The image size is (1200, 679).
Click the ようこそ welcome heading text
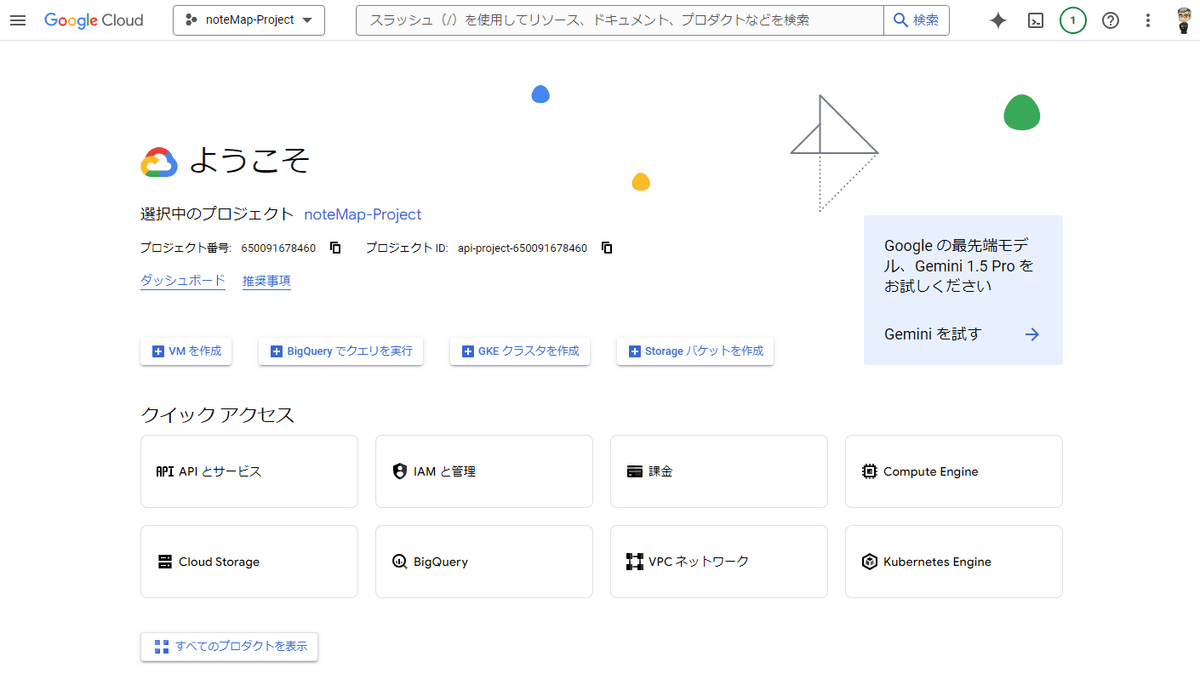coord(250,161)
